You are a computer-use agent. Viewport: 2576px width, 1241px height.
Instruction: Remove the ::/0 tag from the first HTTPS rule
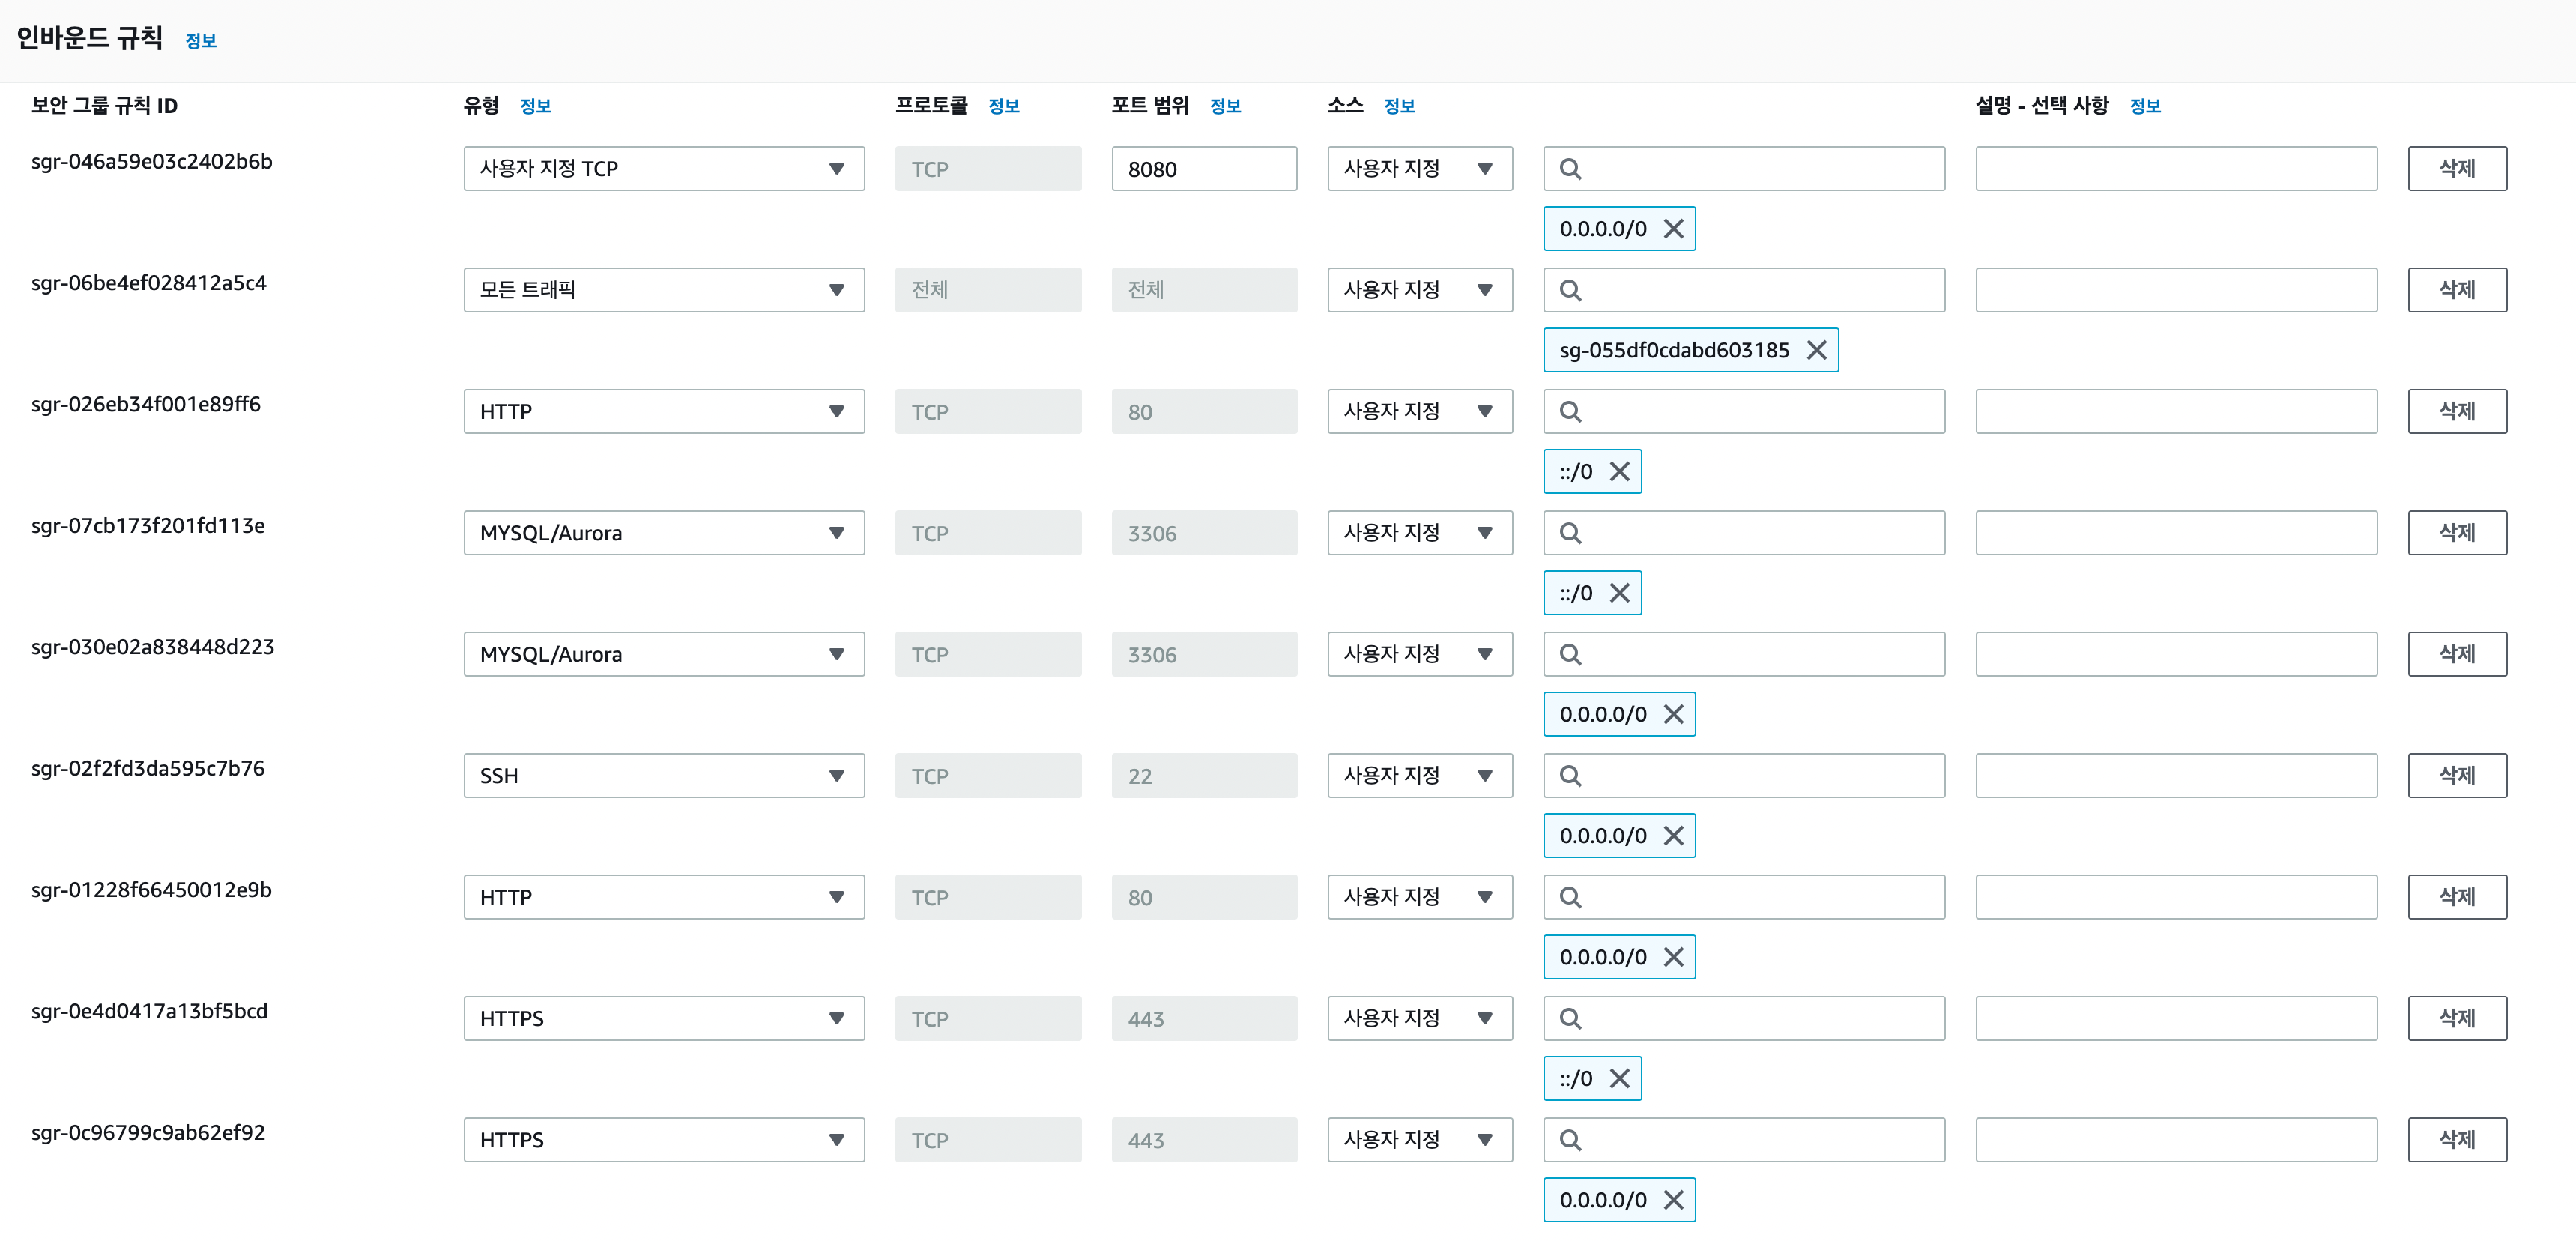tap(1619, 1078)
